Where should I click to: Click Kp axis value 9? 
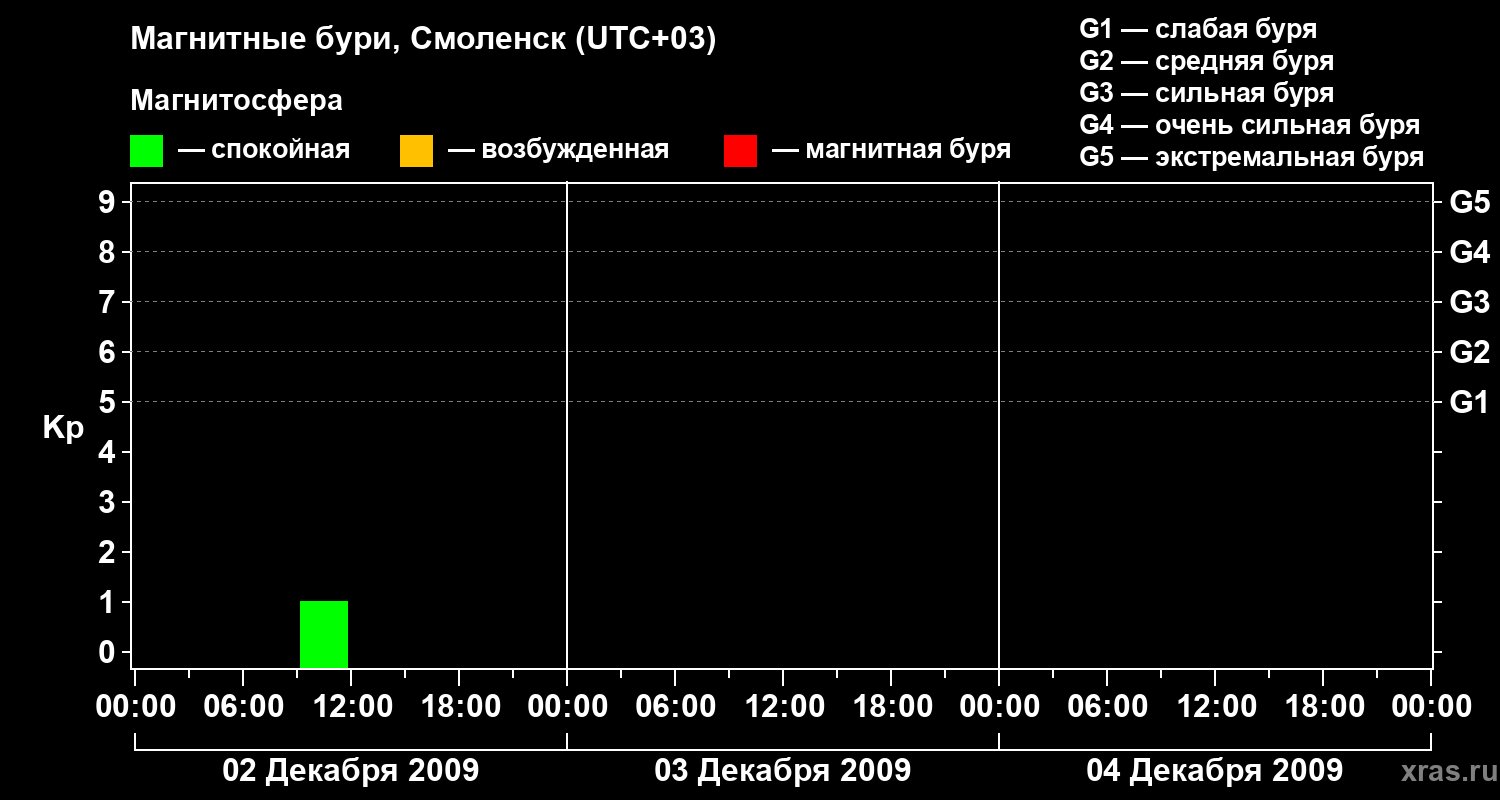[108, 202]
